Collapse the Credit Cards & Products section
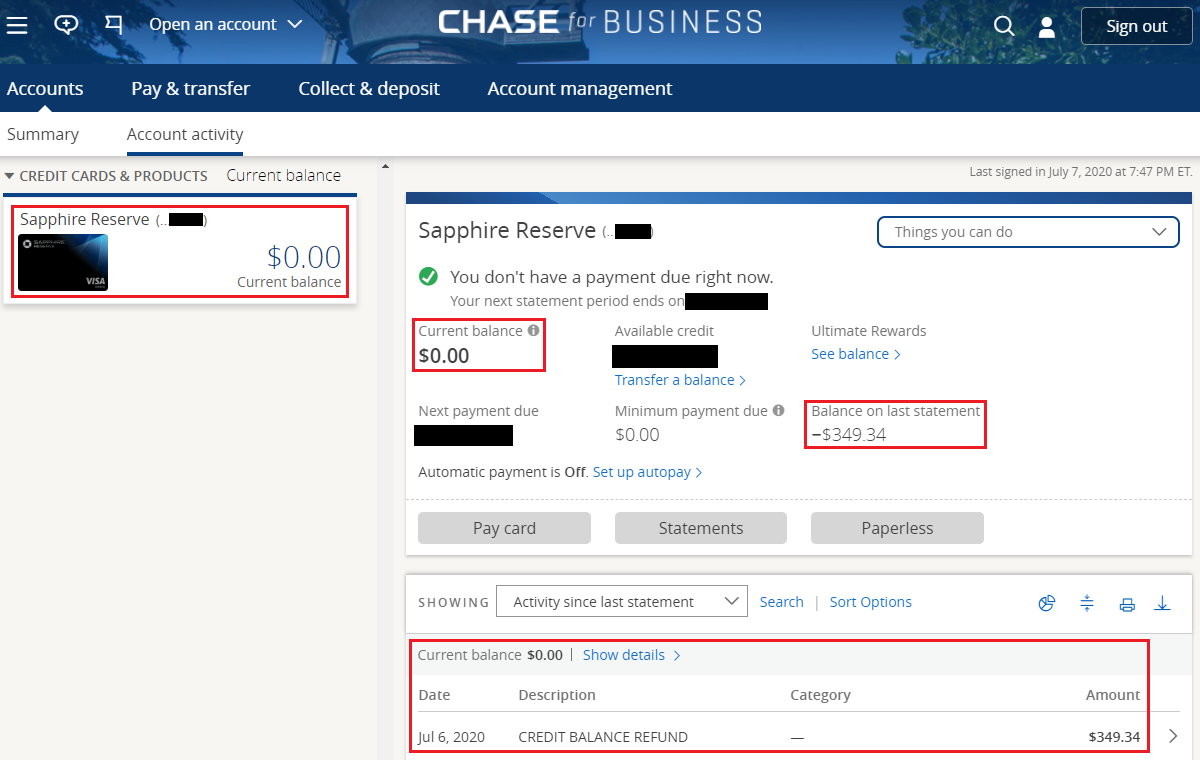Screen dimensions: 1200x760 click(x=10, y=175)
